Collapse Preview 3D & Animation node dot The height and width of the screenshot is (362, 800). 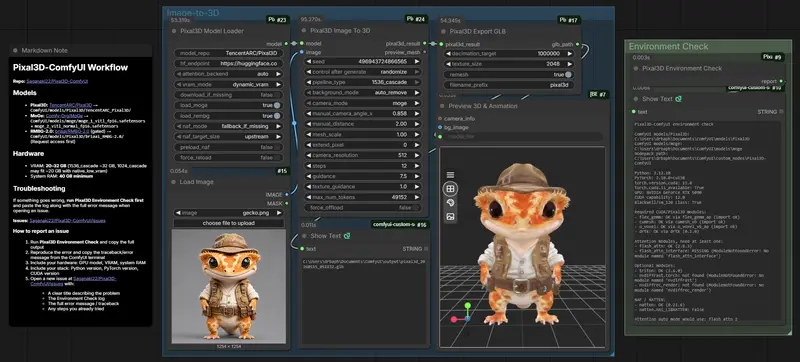tap(442, 106)
